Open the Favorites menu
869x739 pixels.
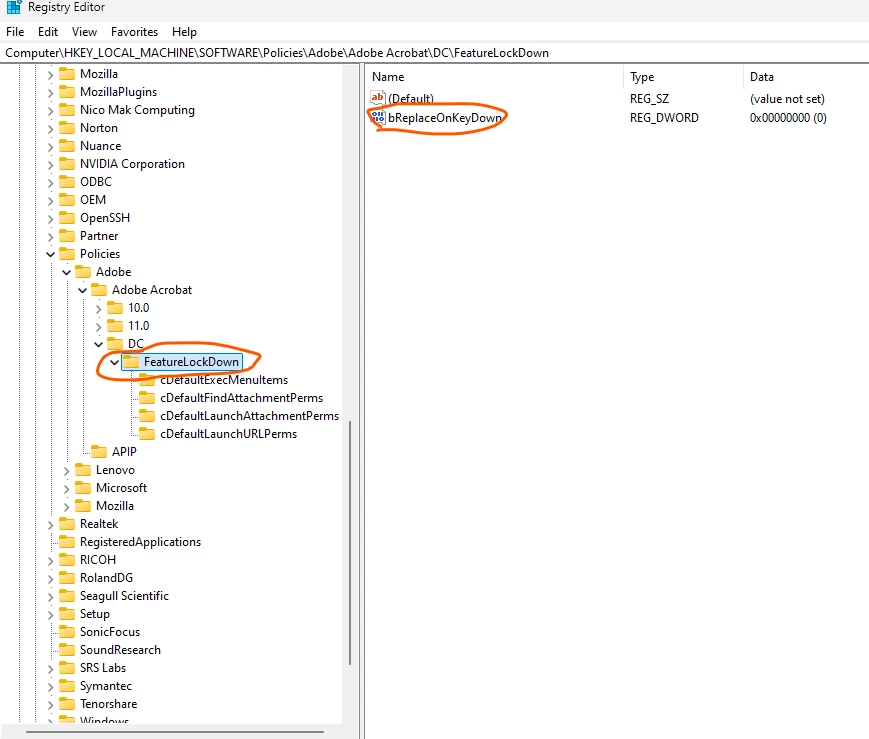[x=134, y=32]
